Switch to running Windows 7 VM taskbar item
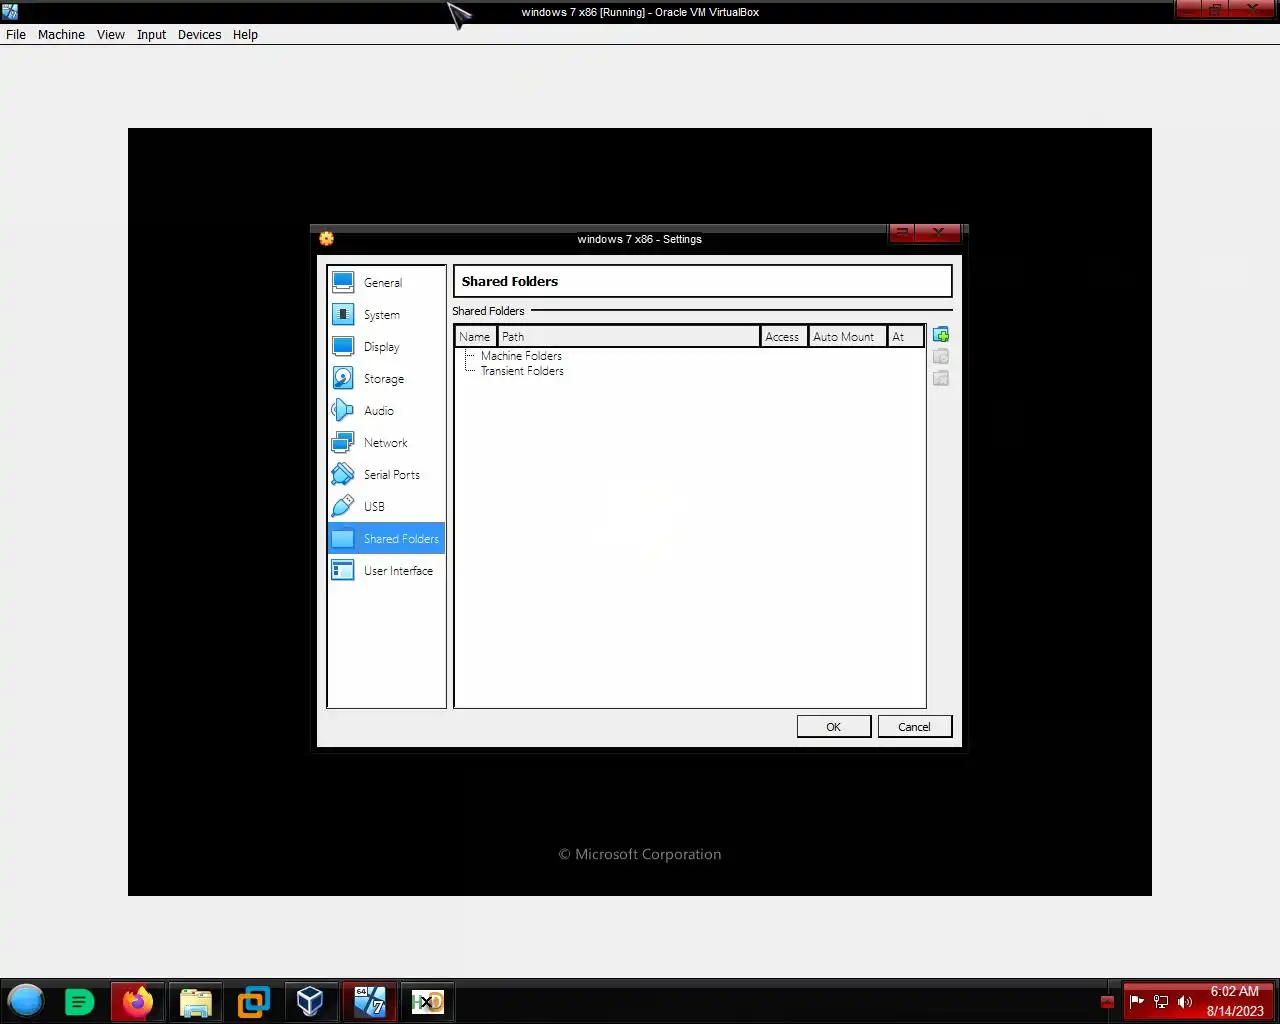The width and height of the screenshot is (1280, 1024). click(369, 1001)
